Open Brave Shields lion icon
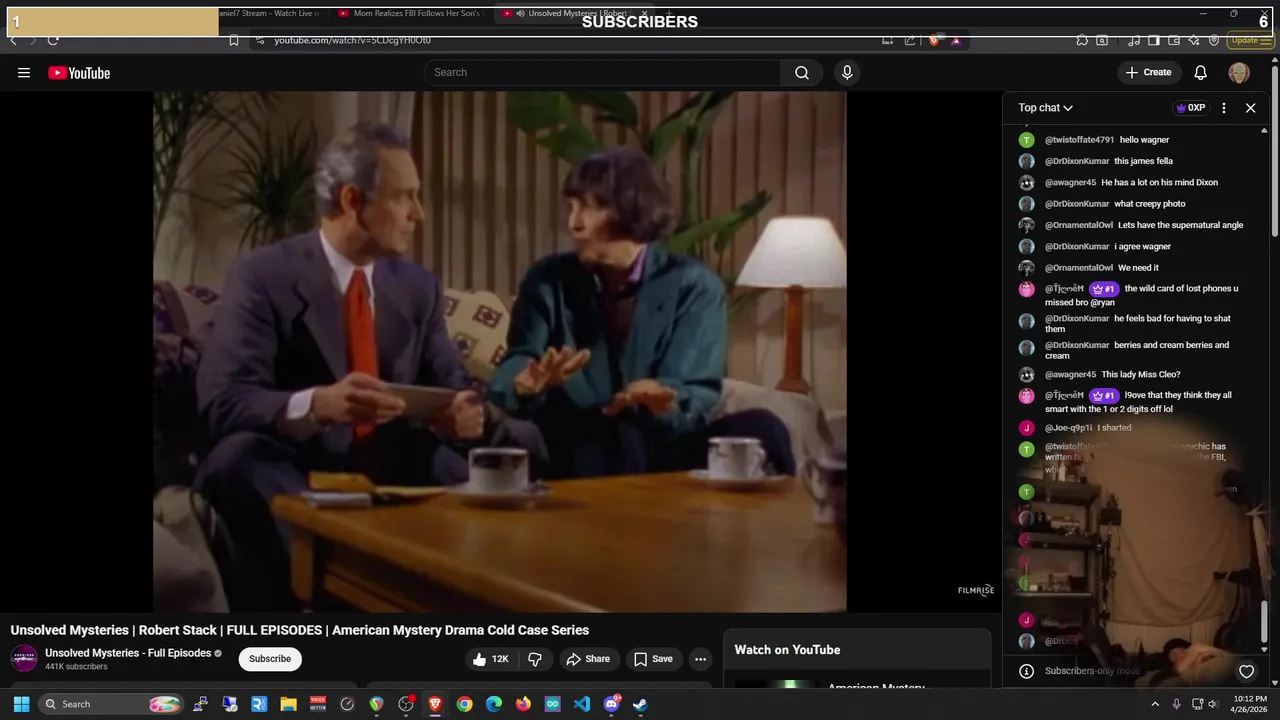This screenshot has height=720, width=1280. coord(934,40)
